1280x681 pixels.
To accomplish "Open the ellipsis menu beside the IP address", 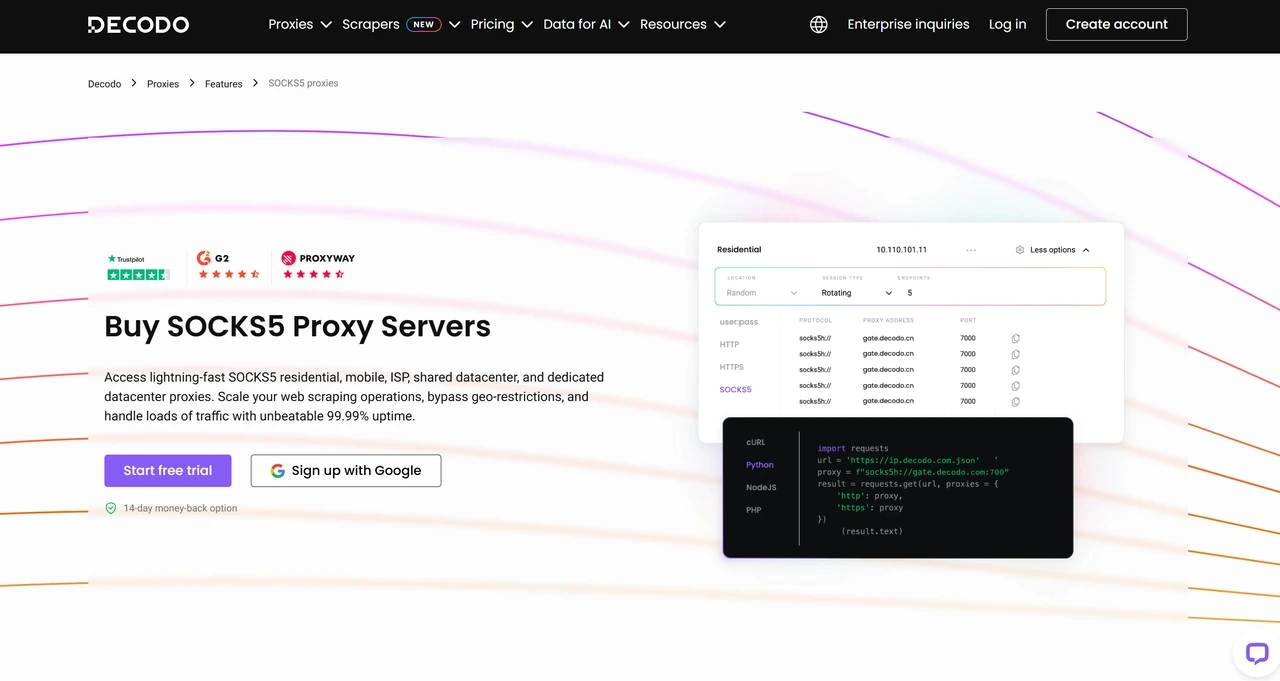I will coord(970,249).
